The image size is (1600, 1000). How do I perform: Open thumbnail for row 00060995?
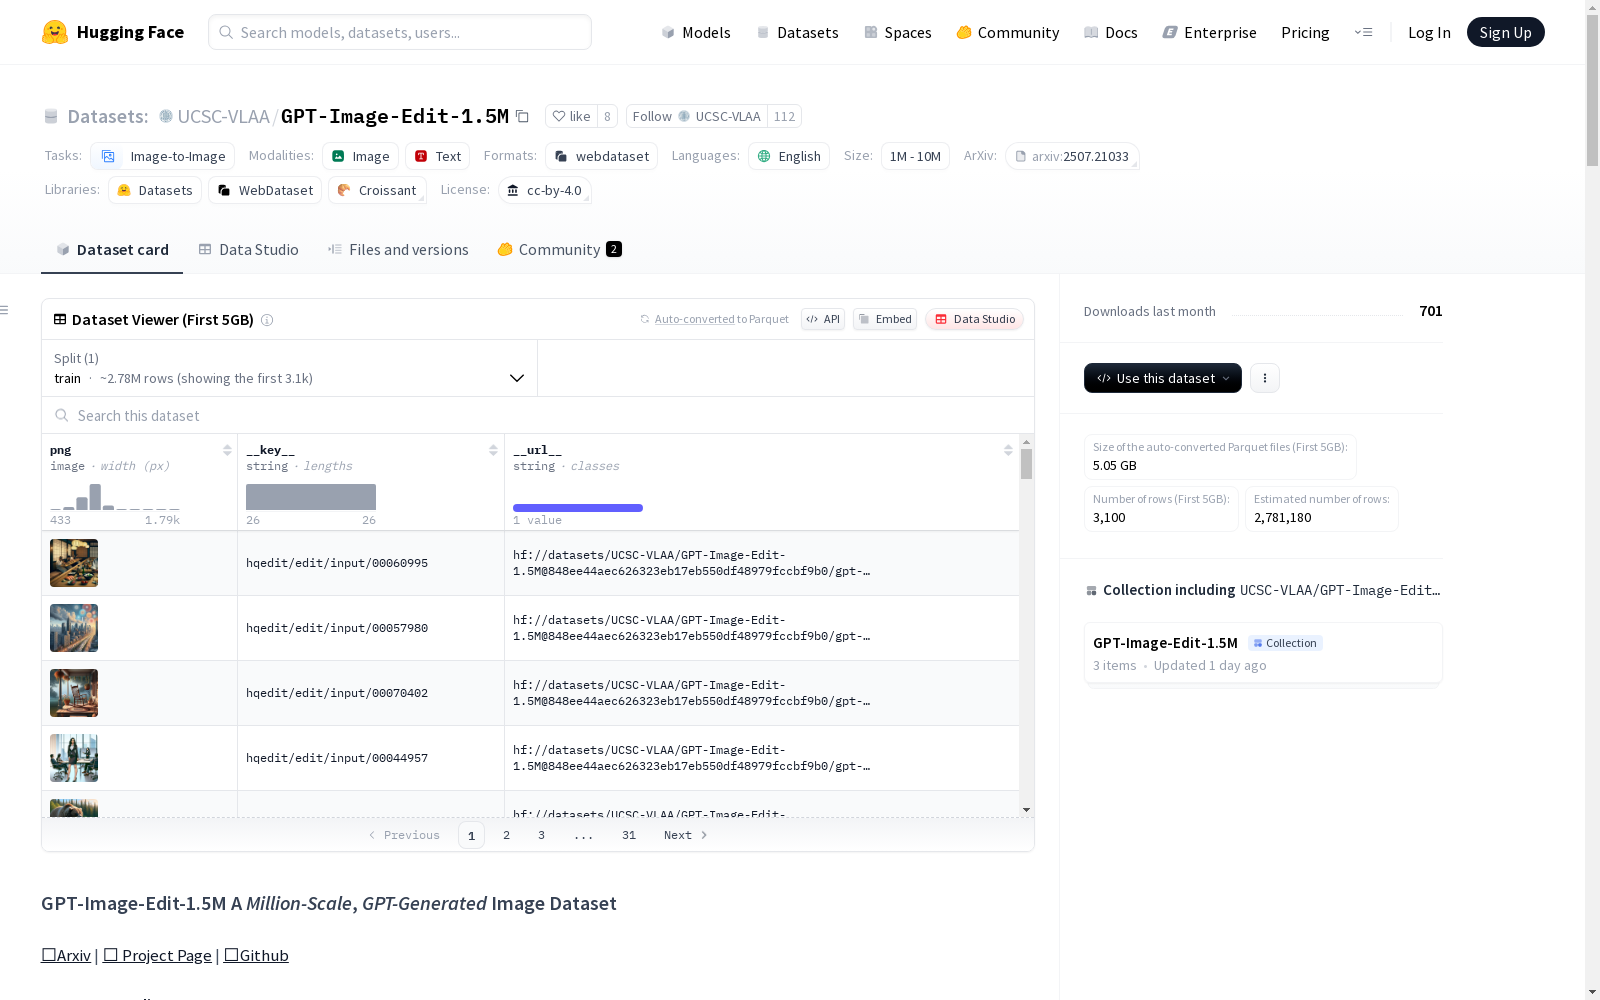coord(74,563)
